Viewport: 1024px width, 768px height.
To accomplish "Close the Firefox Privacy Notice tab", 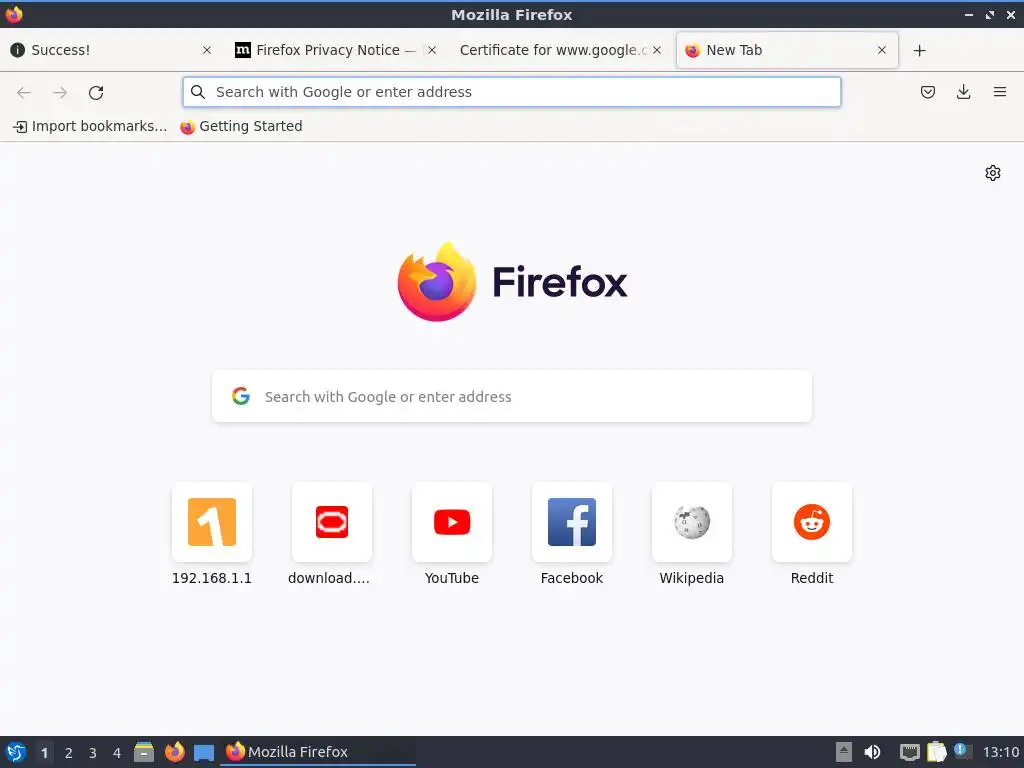I will coord(432,50).
